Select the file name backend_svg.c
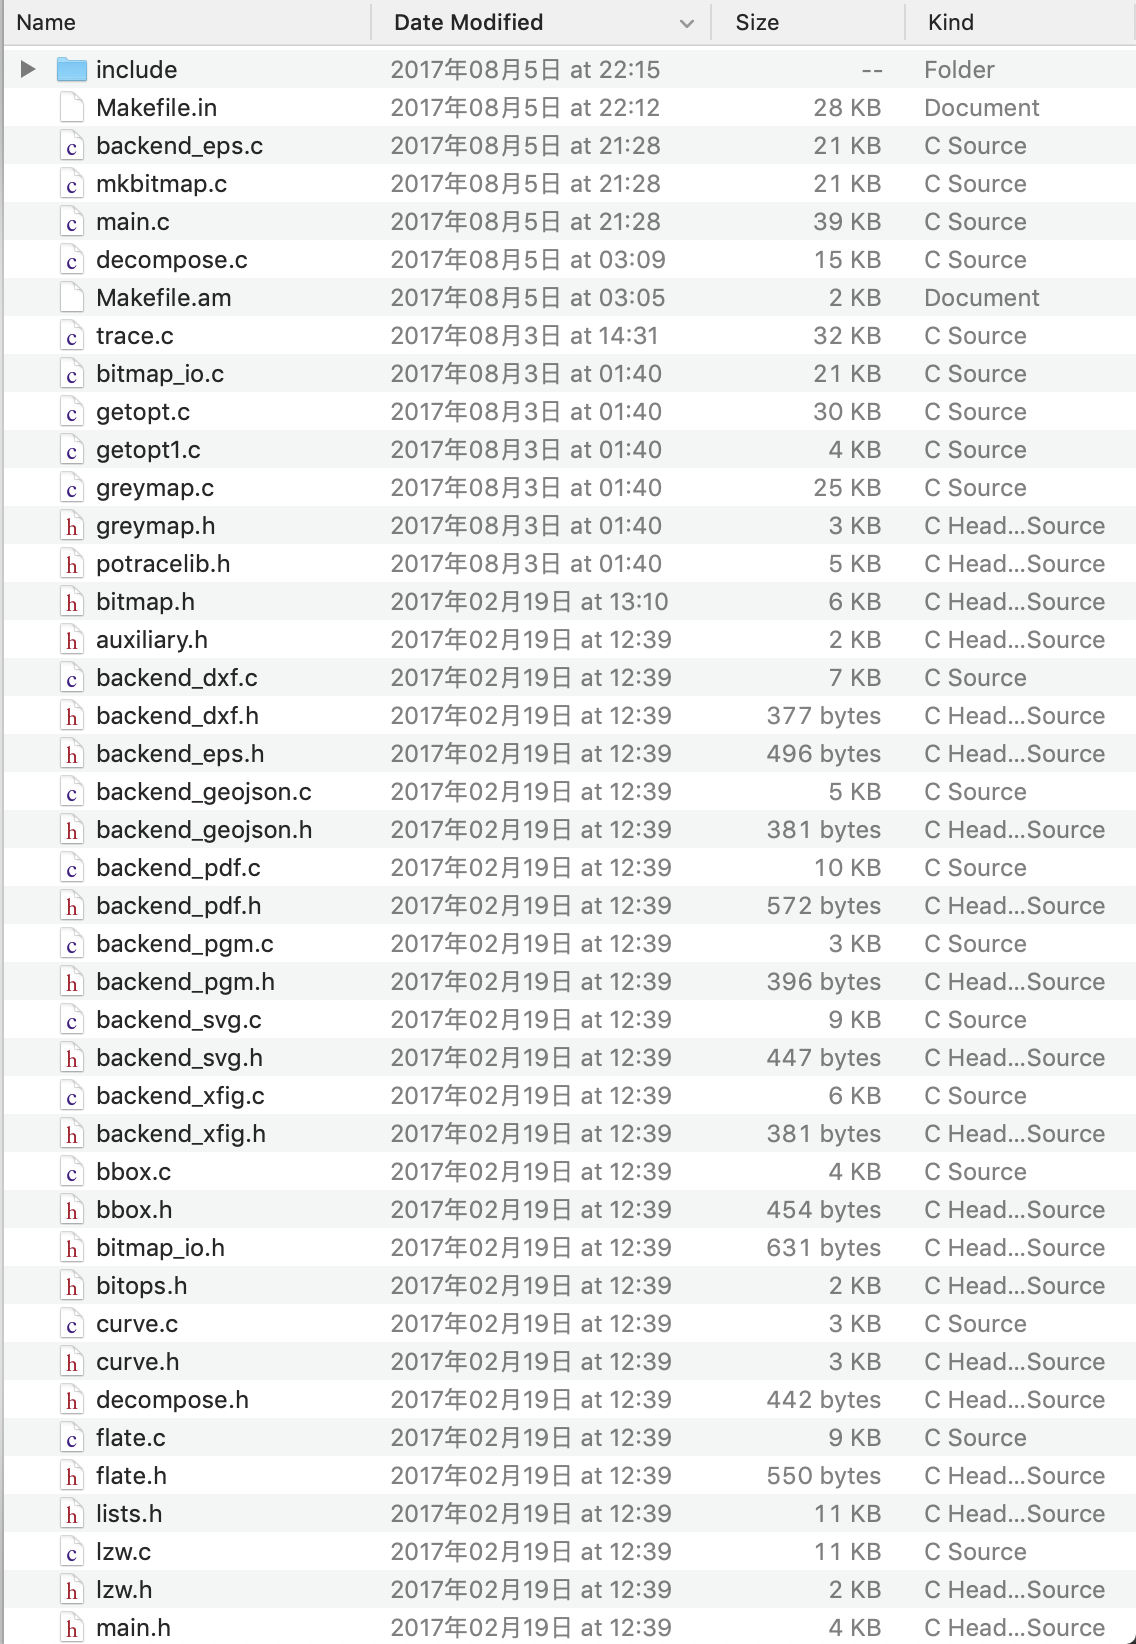The image size is (1136, 1644). (179, 1020)
